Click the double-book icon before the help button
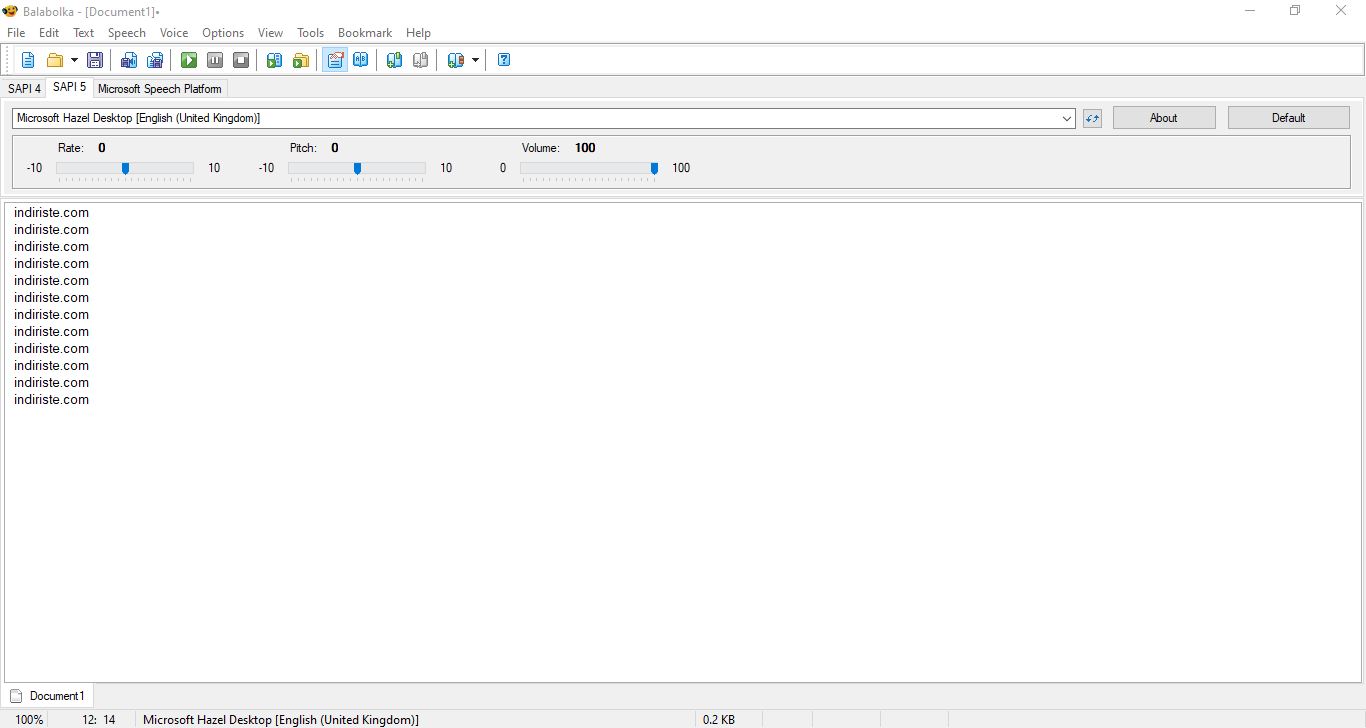The width and height of the screenshot is (1366, 728). pyautogui.click(x=456, y=60)
